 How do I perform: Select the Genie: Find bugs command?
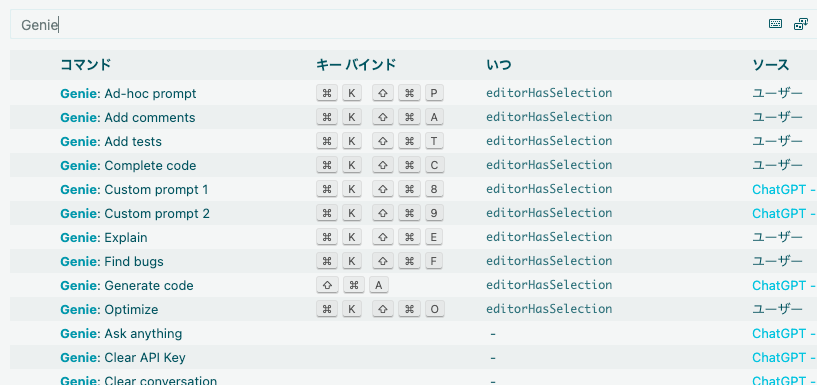[112, 262]
